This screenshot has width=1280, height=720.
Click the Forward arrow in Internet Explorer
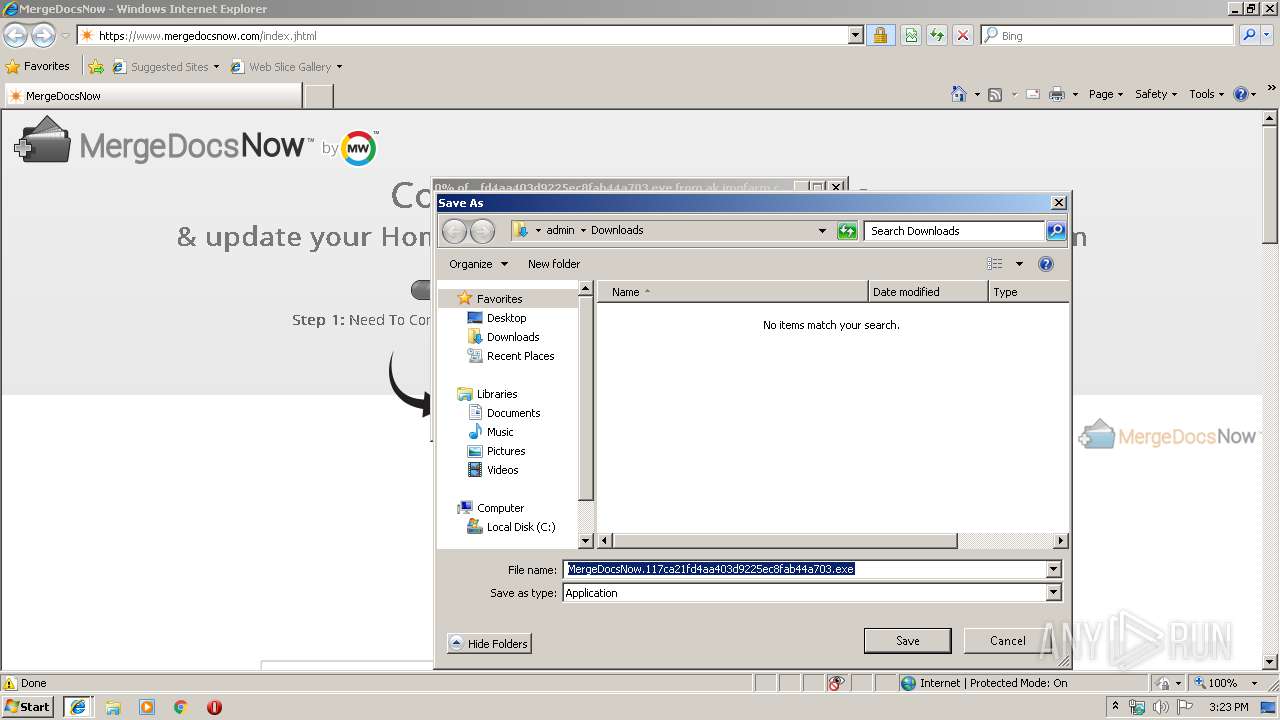tap(43, 36)
